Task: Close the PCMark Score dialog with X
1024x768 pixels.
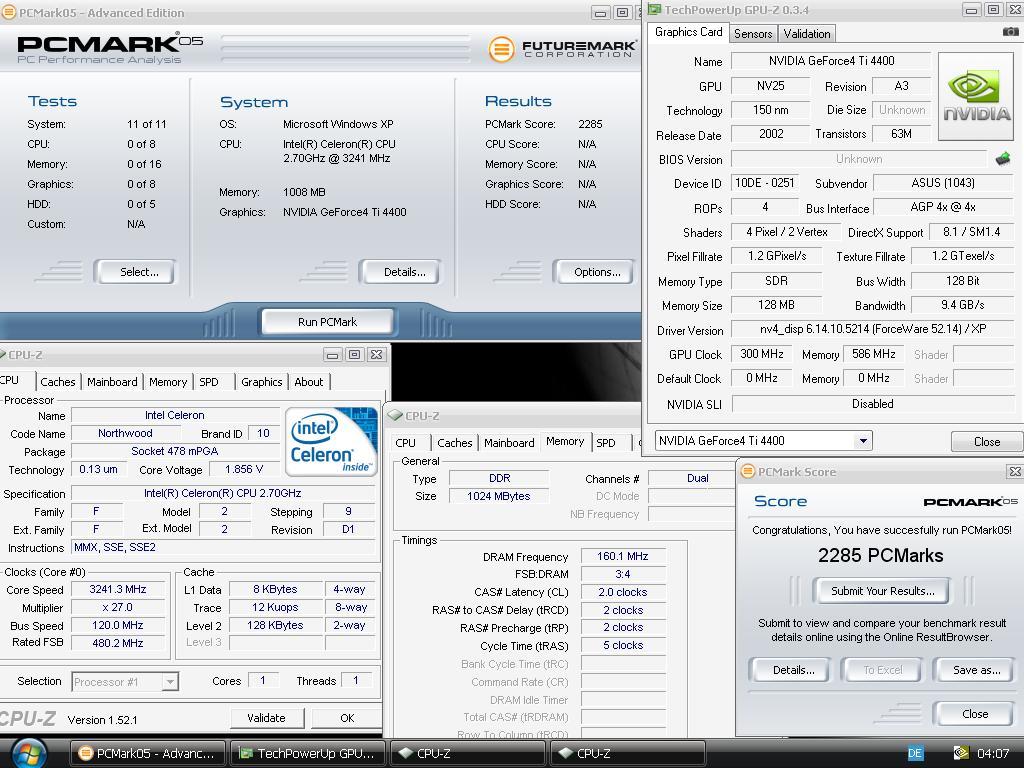Action: [1015, 472]
